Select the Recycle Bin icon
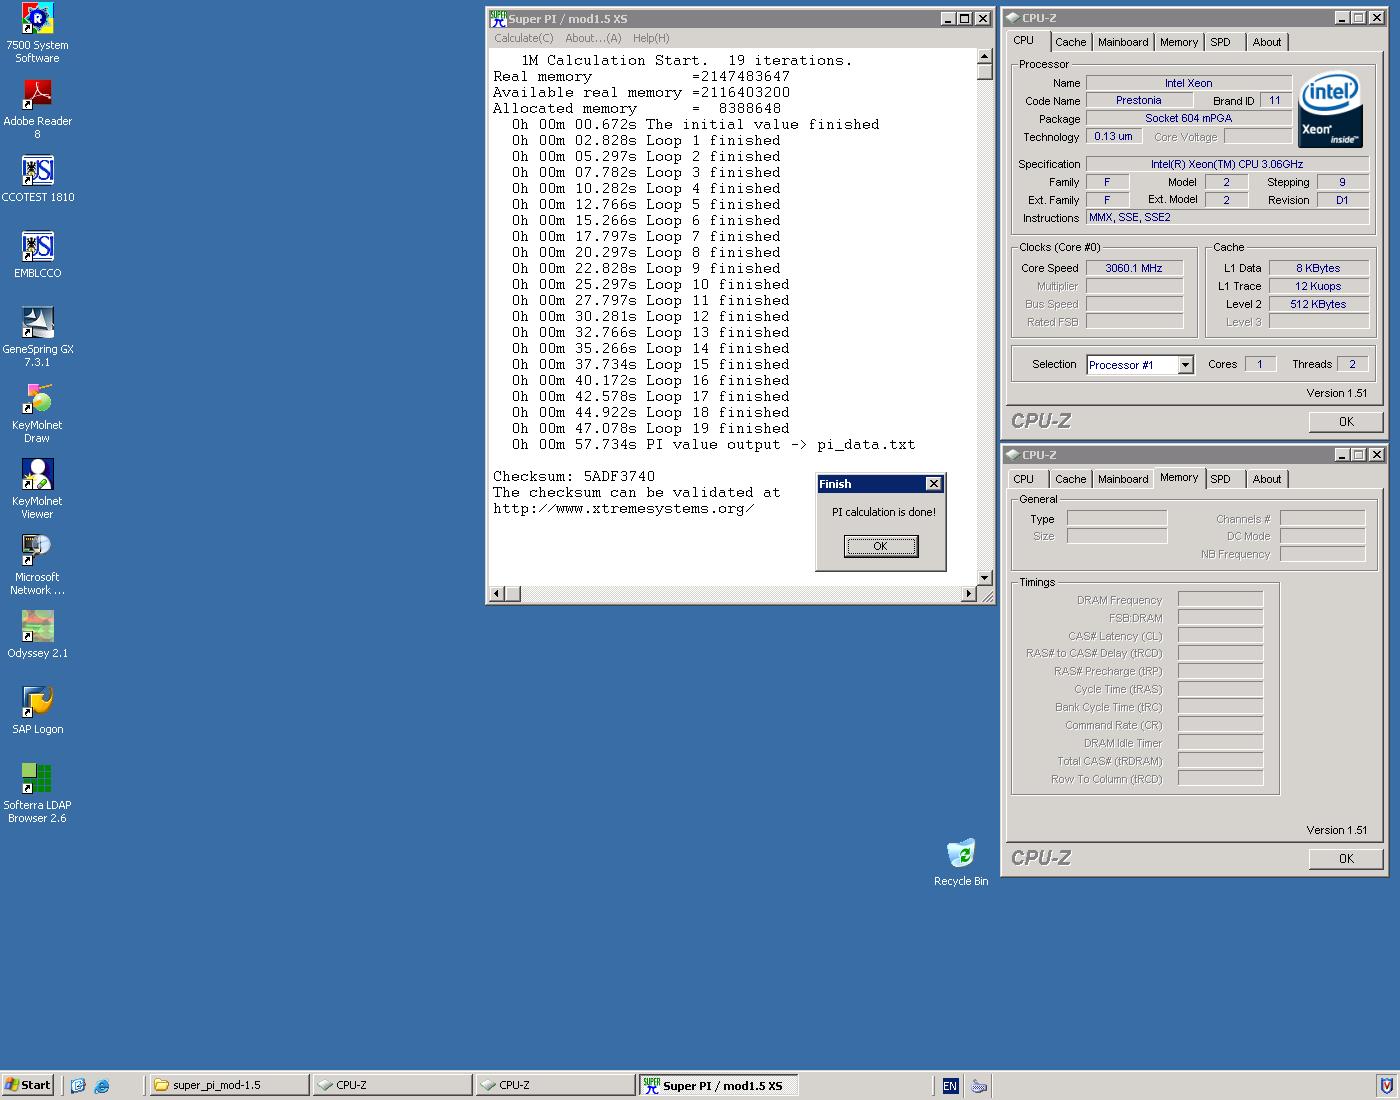The width and height of the screenshot is (1400, 1100). click(x=960, y=863)
